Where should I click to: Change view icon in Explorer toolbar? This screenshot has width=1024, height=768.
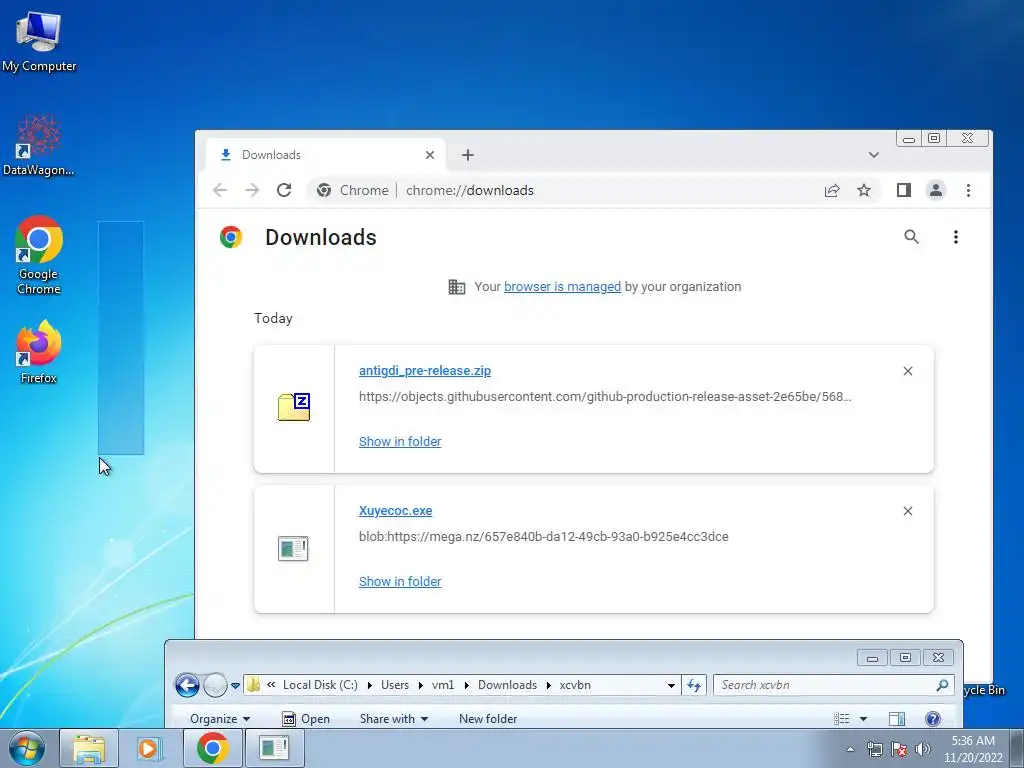[842, 718]
